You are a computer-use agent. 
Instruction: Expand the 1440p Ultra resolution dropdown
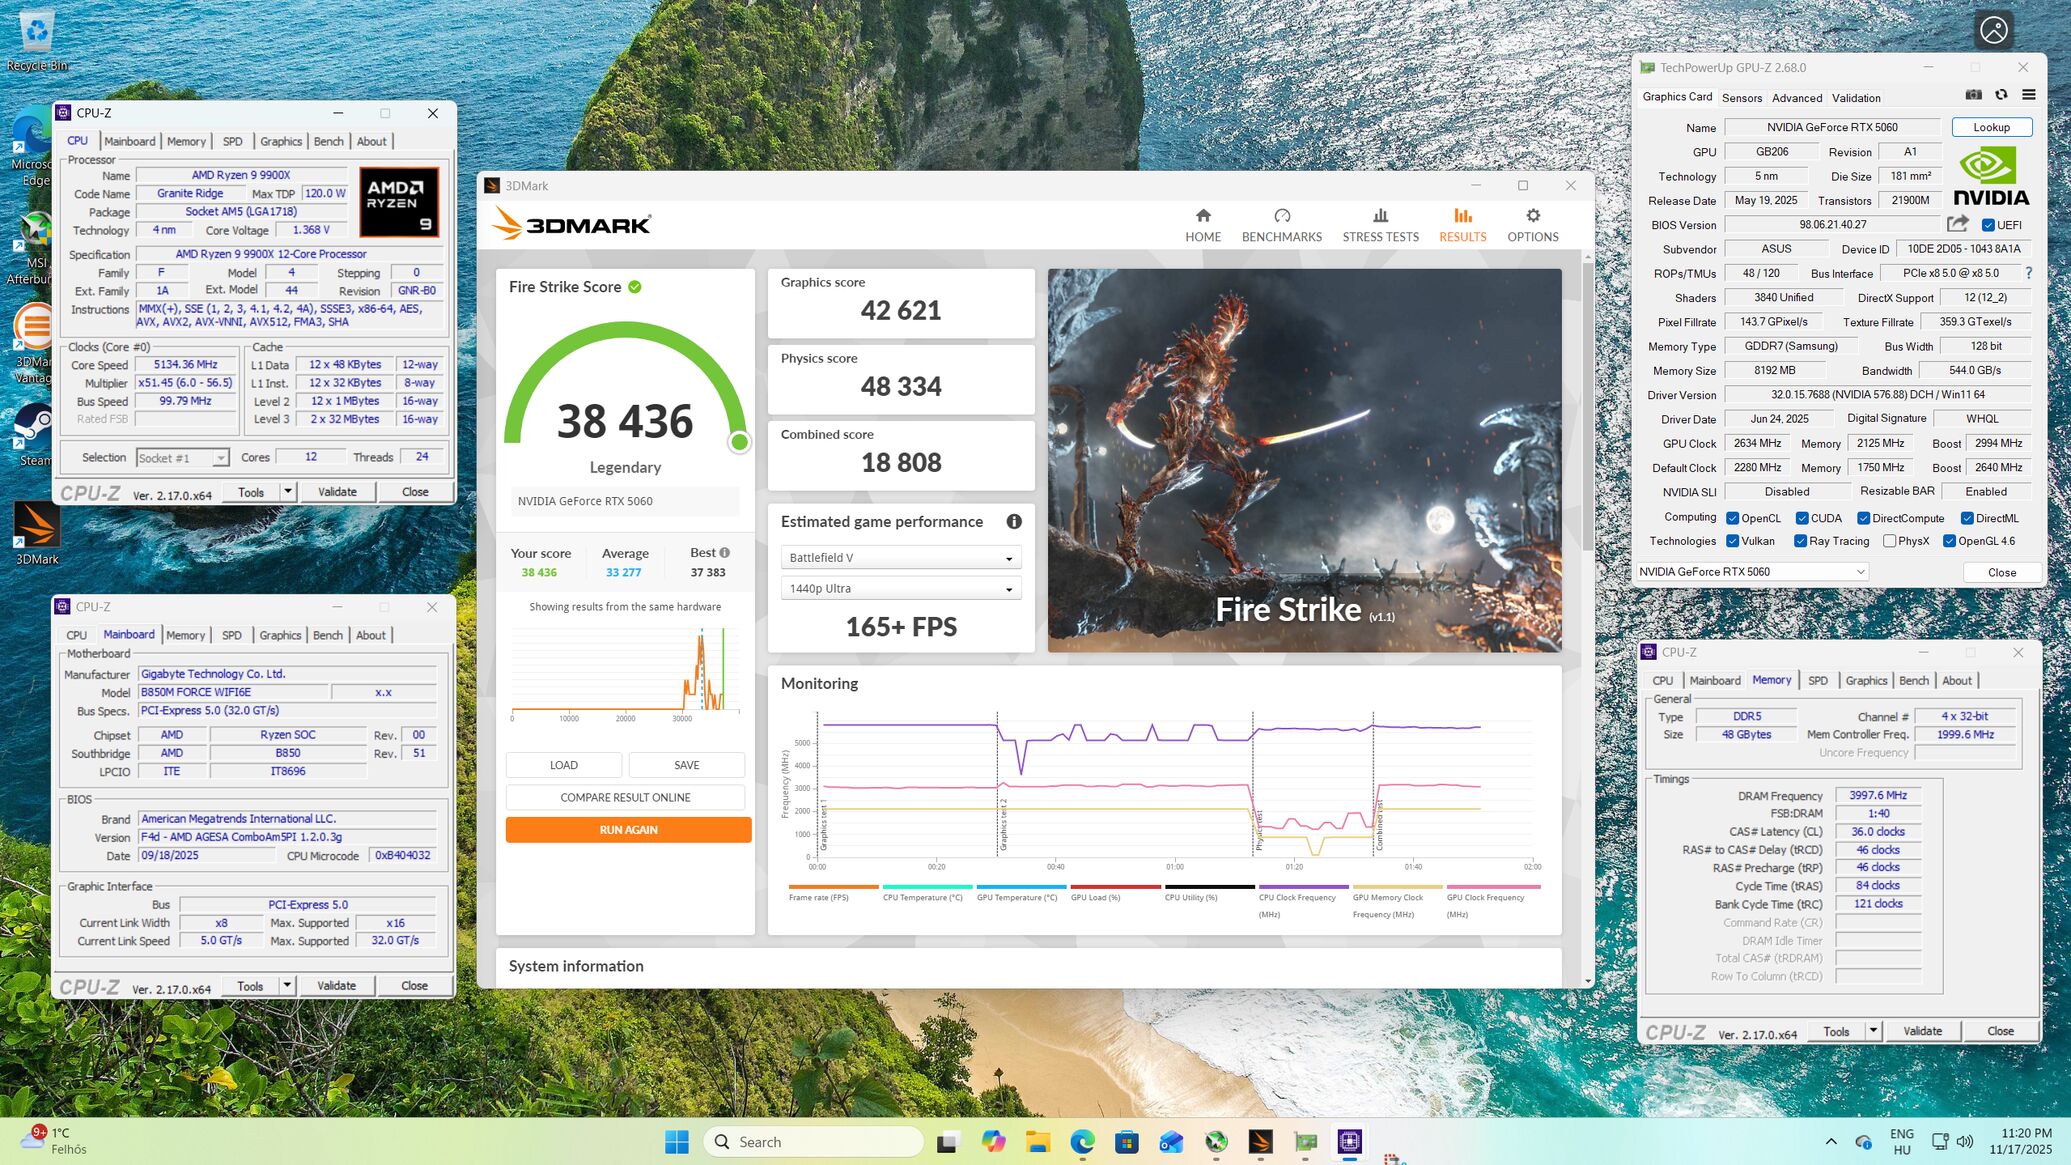[x=900, y=589]
